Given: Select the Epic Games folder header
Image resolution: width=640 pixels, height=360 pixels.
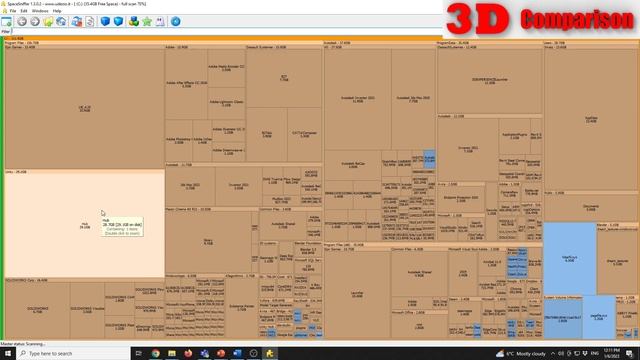Looking at the screenshot, I should point(84,47).
